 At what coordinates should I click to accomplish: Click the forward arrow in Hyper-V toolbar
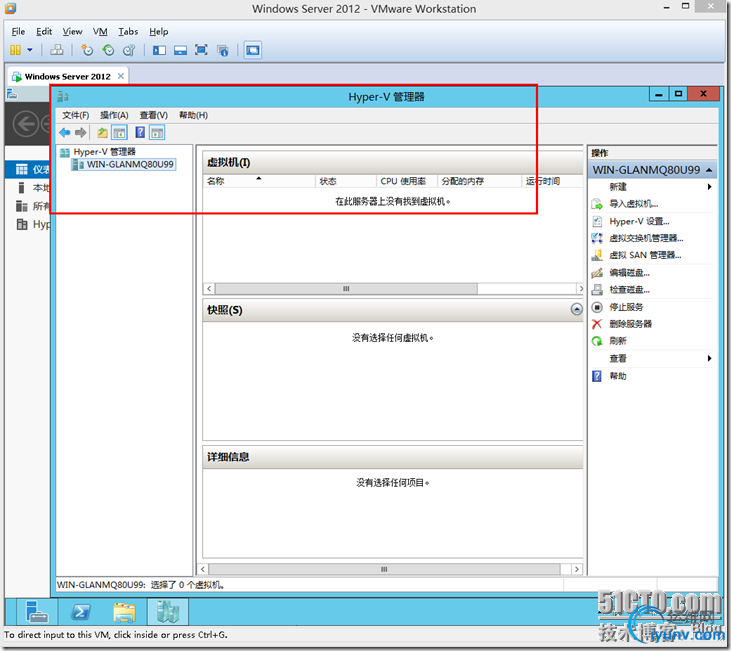[x=81, y=133]
